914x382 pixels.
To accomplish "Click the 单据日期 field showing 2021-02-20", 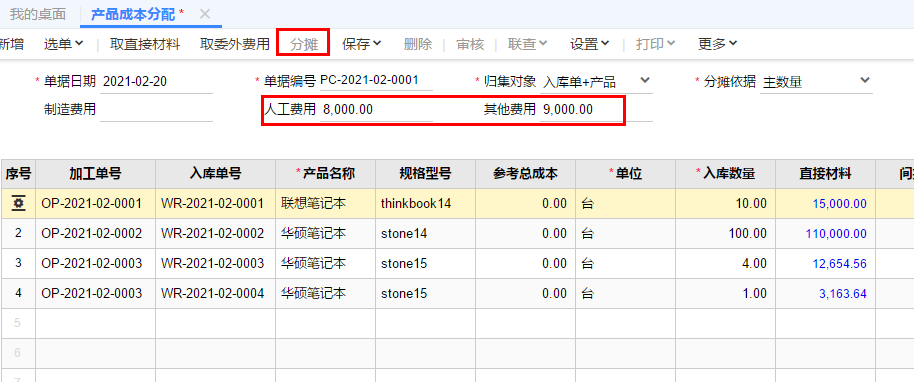I will point(156,82).
